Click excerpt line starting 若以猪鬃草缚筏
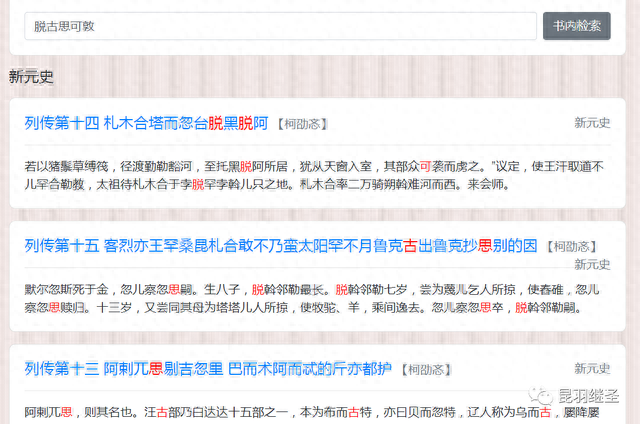The width and height of the screenshot is (640, 424). tap(314, 166)
